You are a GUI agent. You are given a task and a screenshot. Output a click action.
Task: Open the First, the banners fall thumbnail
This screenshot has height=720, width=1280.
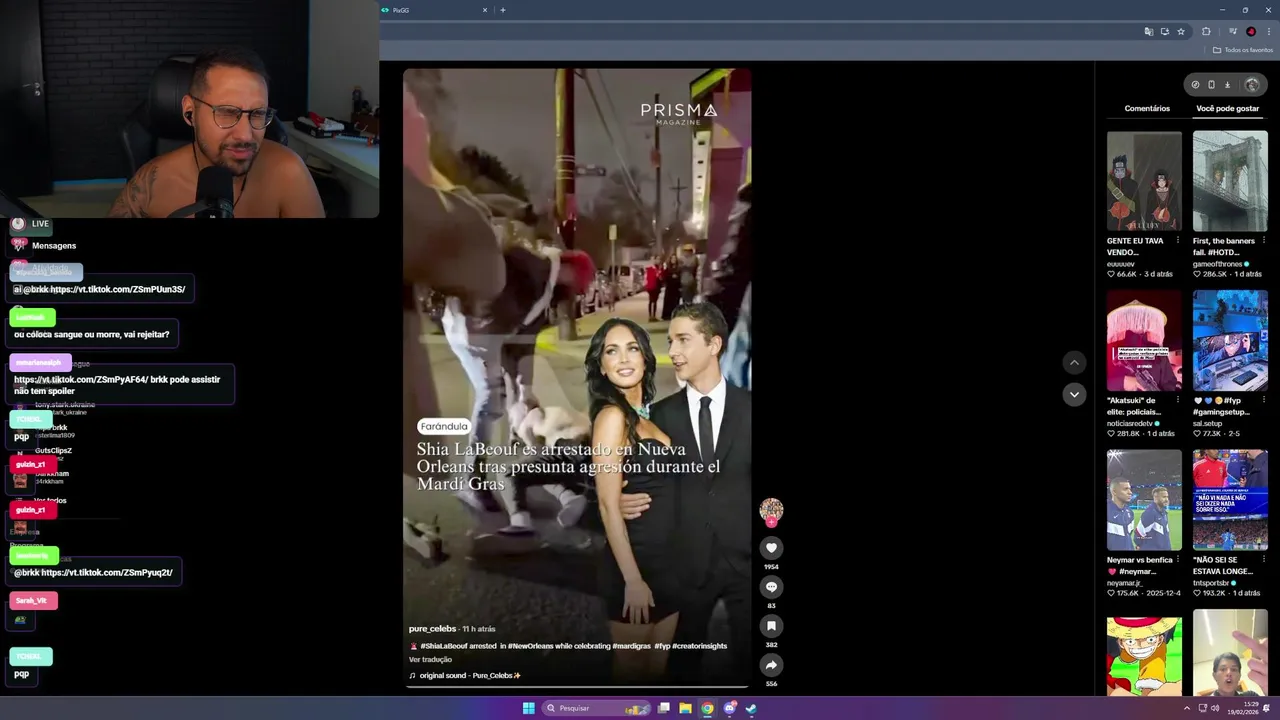click(x=1230, y=181)
